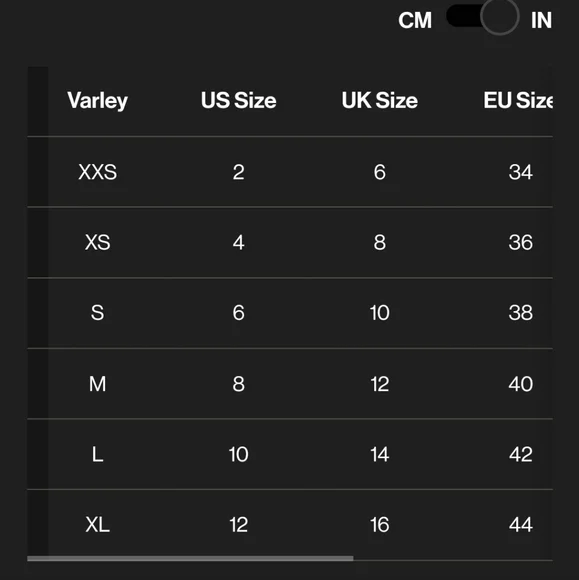Select the IN unit label
The width and height of the screenshot is (579, 580).
pos(541,20)
